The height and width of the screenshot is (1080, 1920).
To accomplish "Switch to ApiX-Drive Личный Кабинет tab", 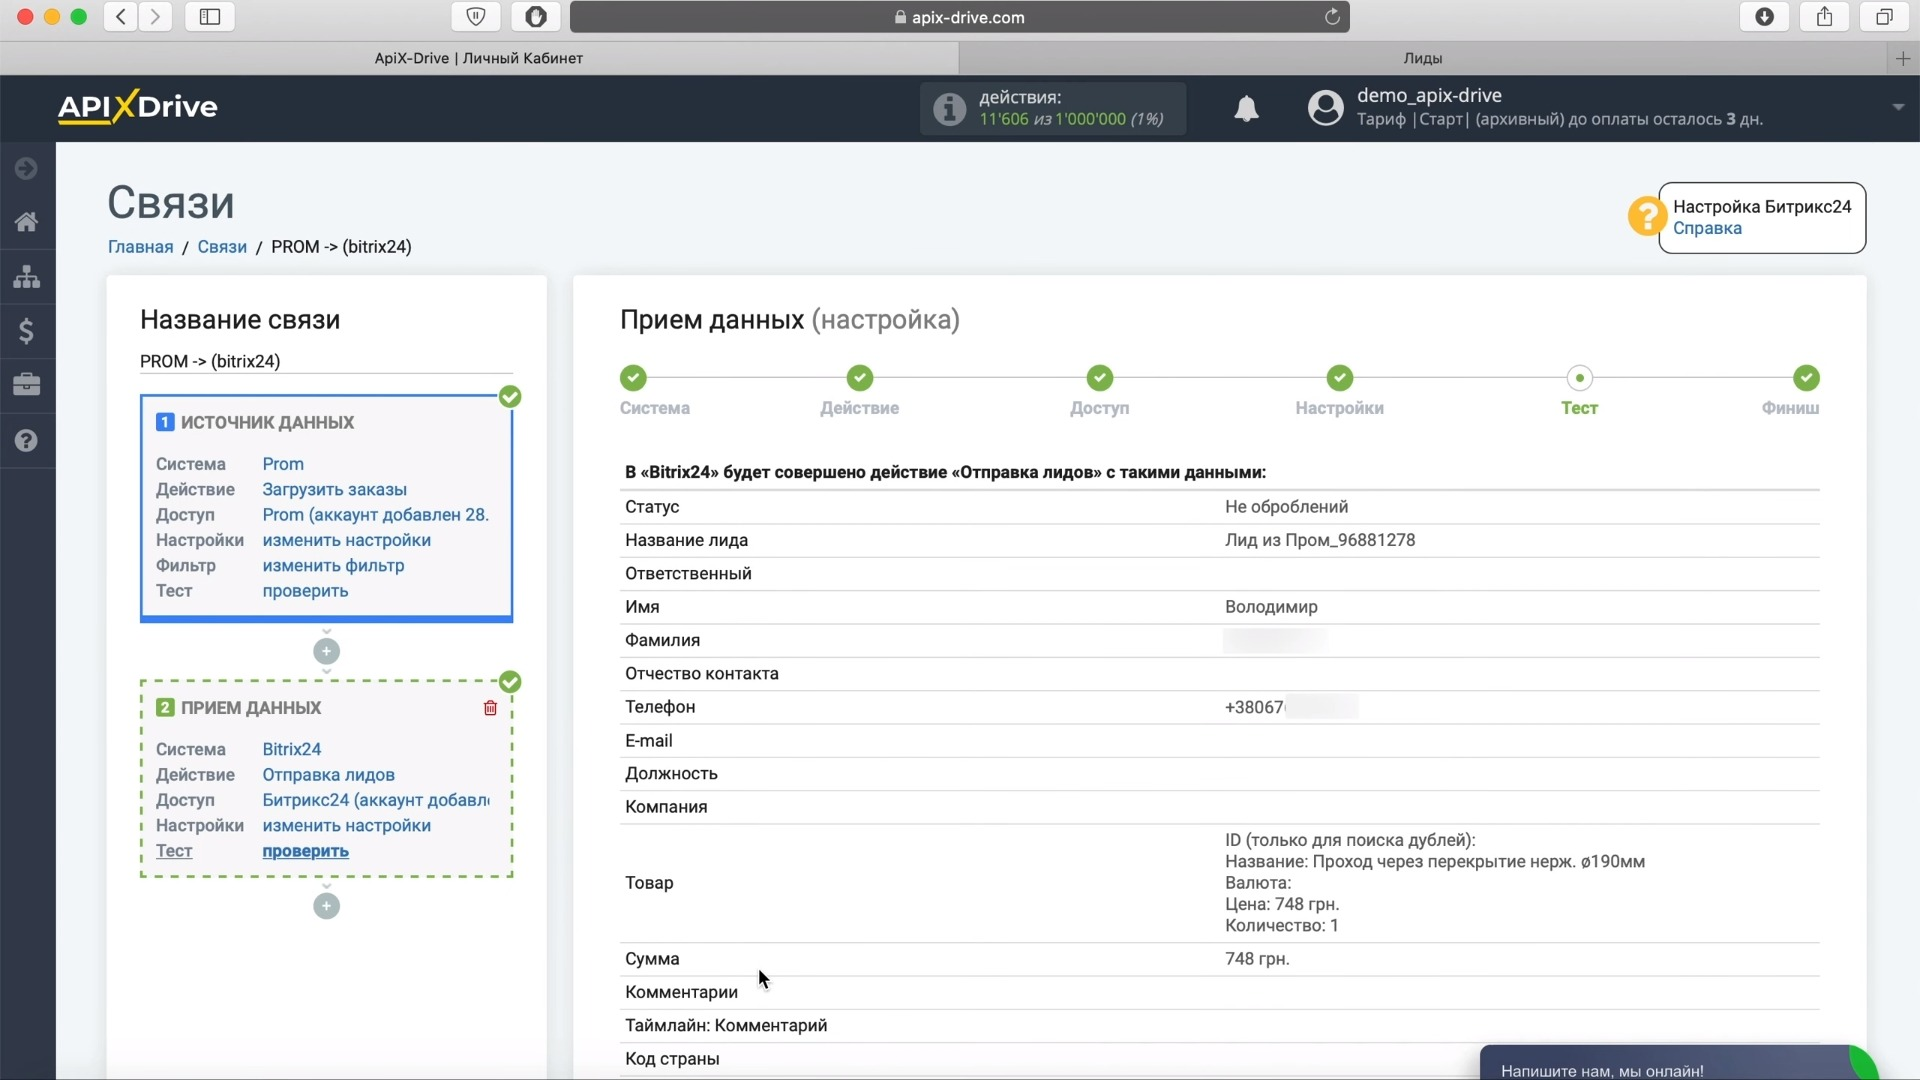I will click(479, 58).
